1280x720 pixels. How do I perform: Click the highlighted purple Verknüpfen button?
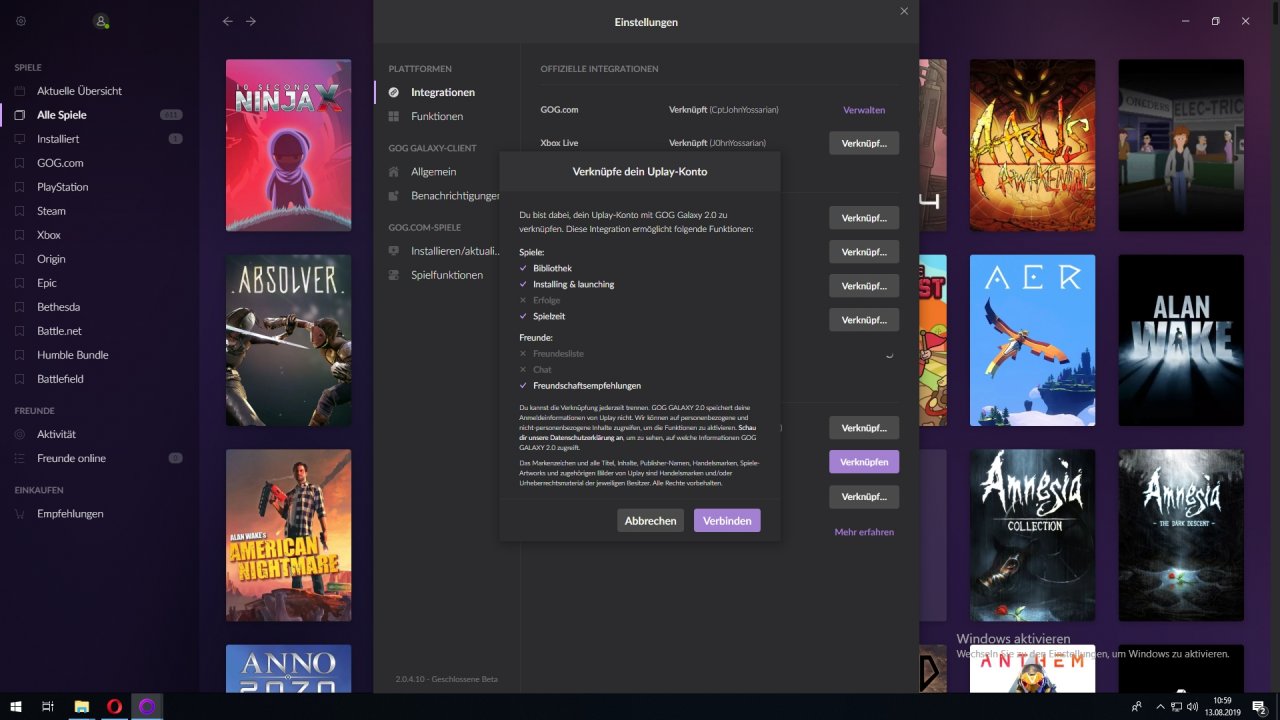tap(864, 462)
